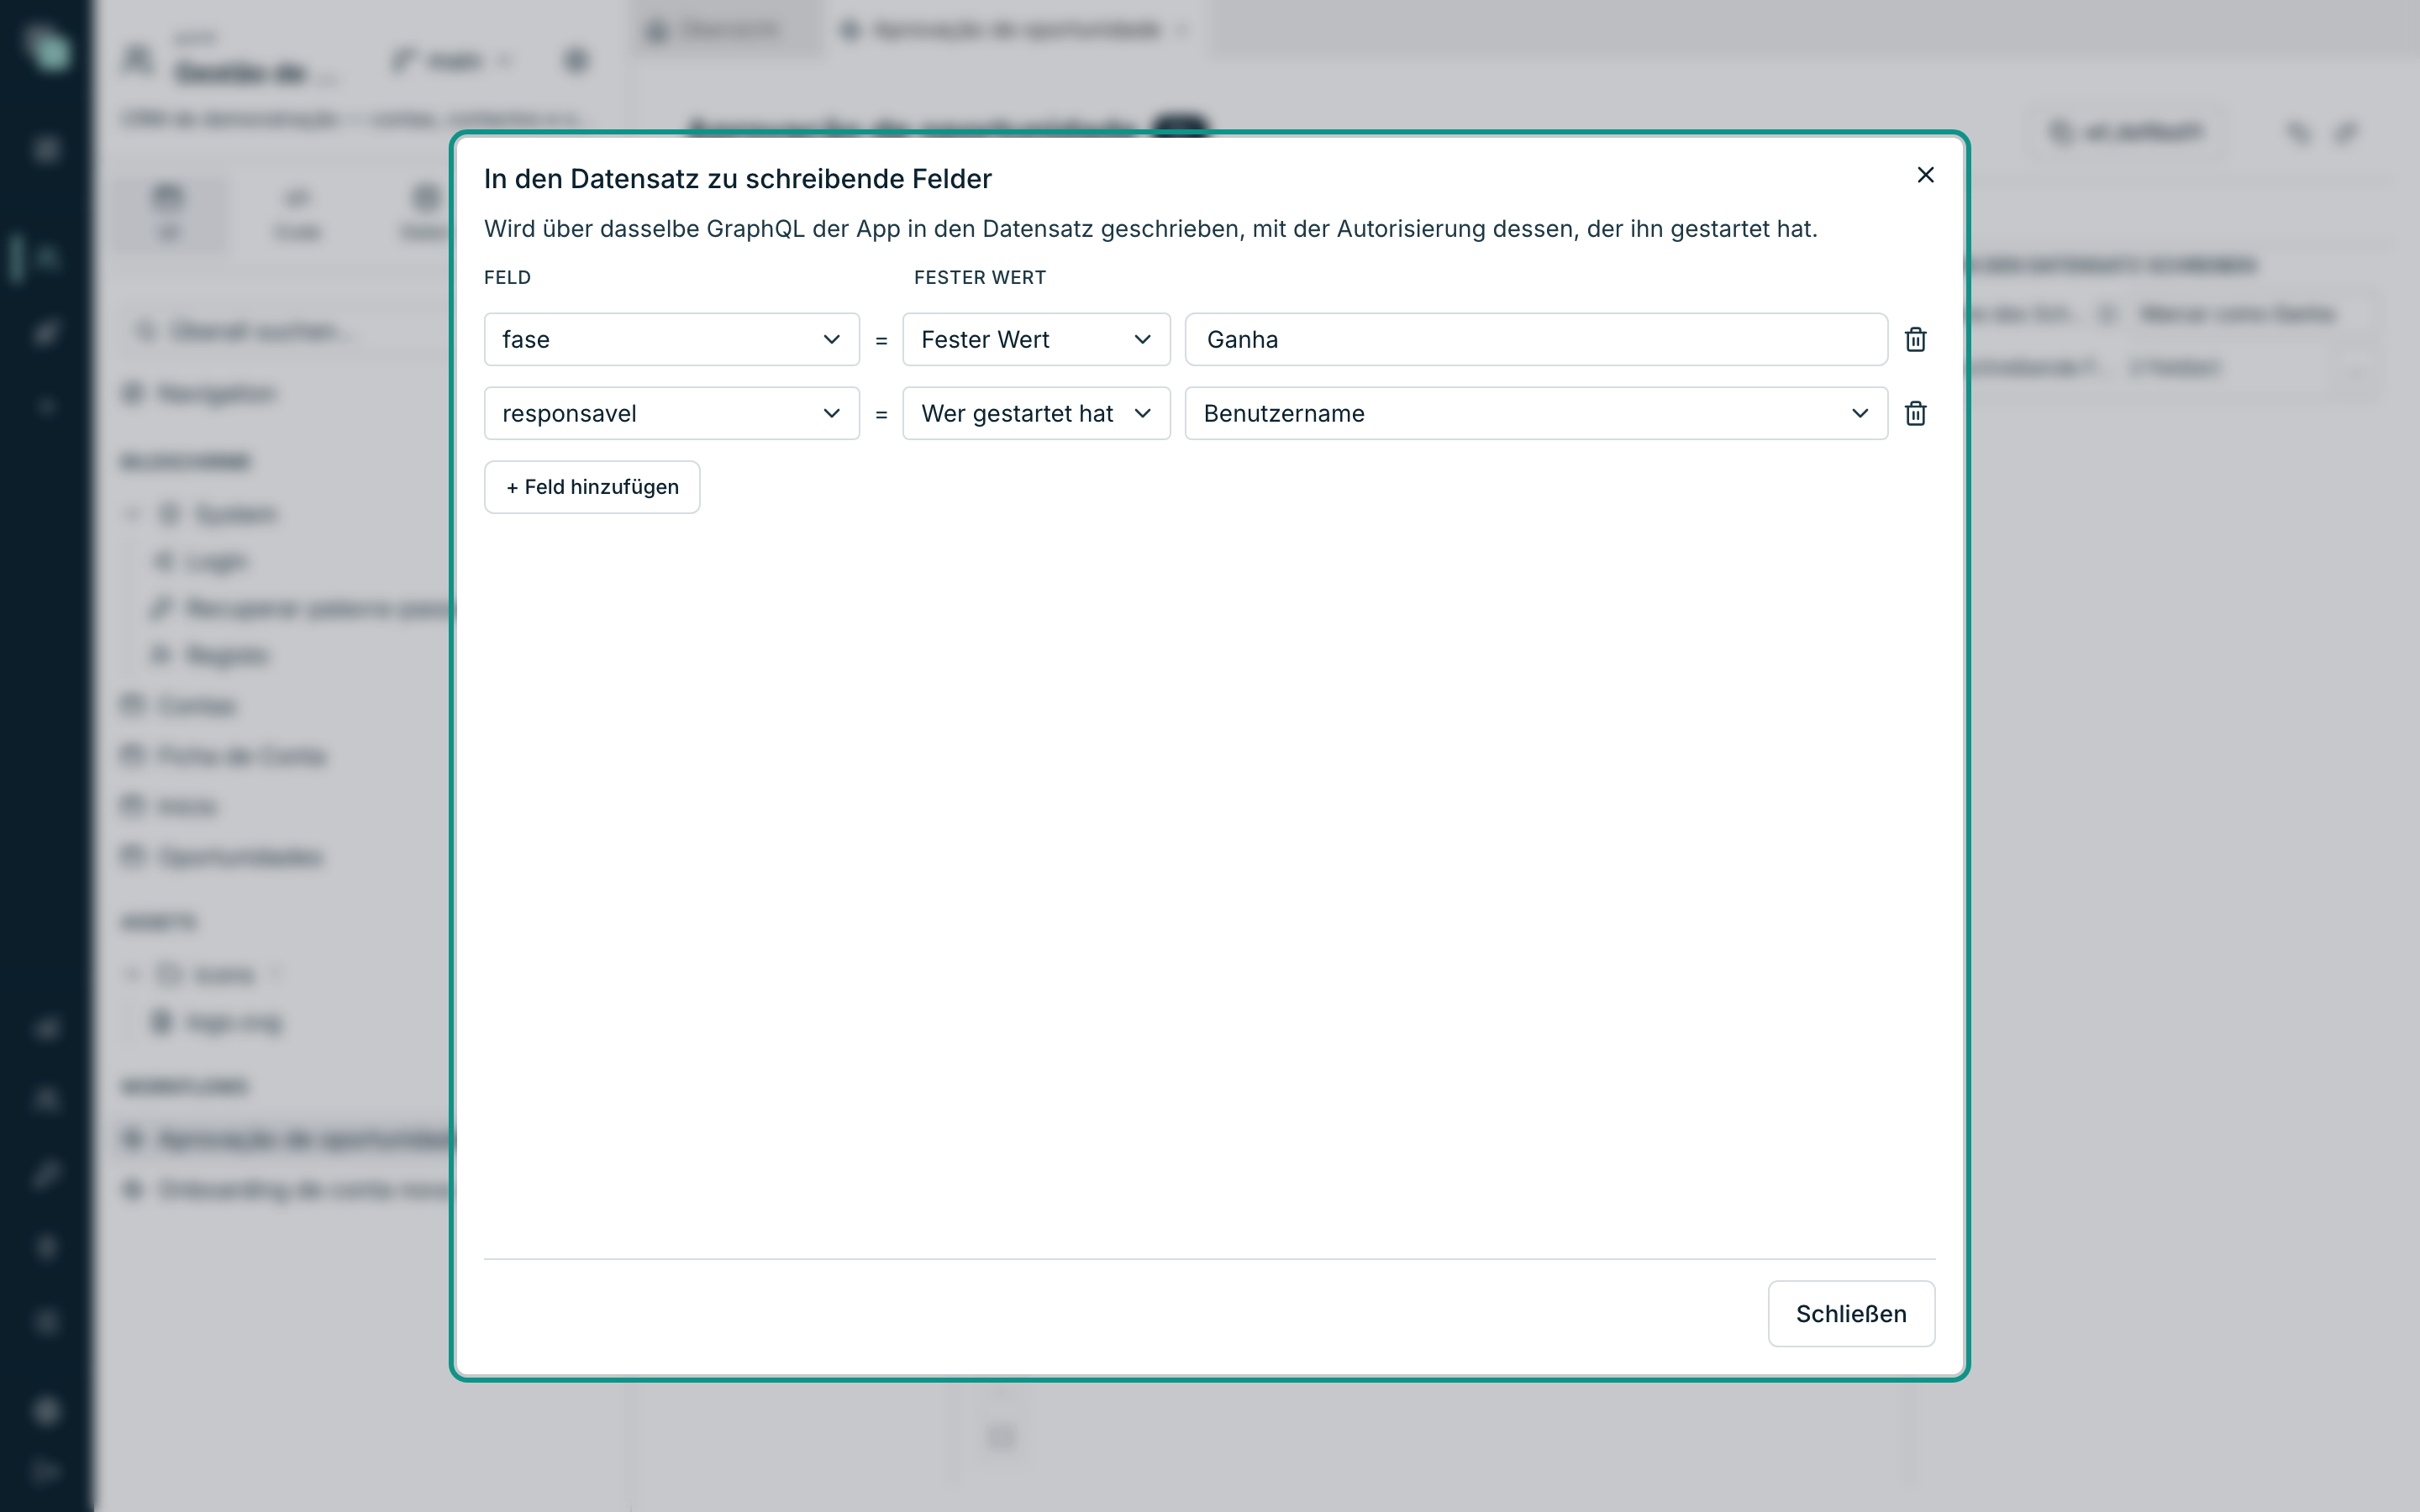Click the Schließen button
Viewport: 2420px width, 1512px height.
1851,1314
